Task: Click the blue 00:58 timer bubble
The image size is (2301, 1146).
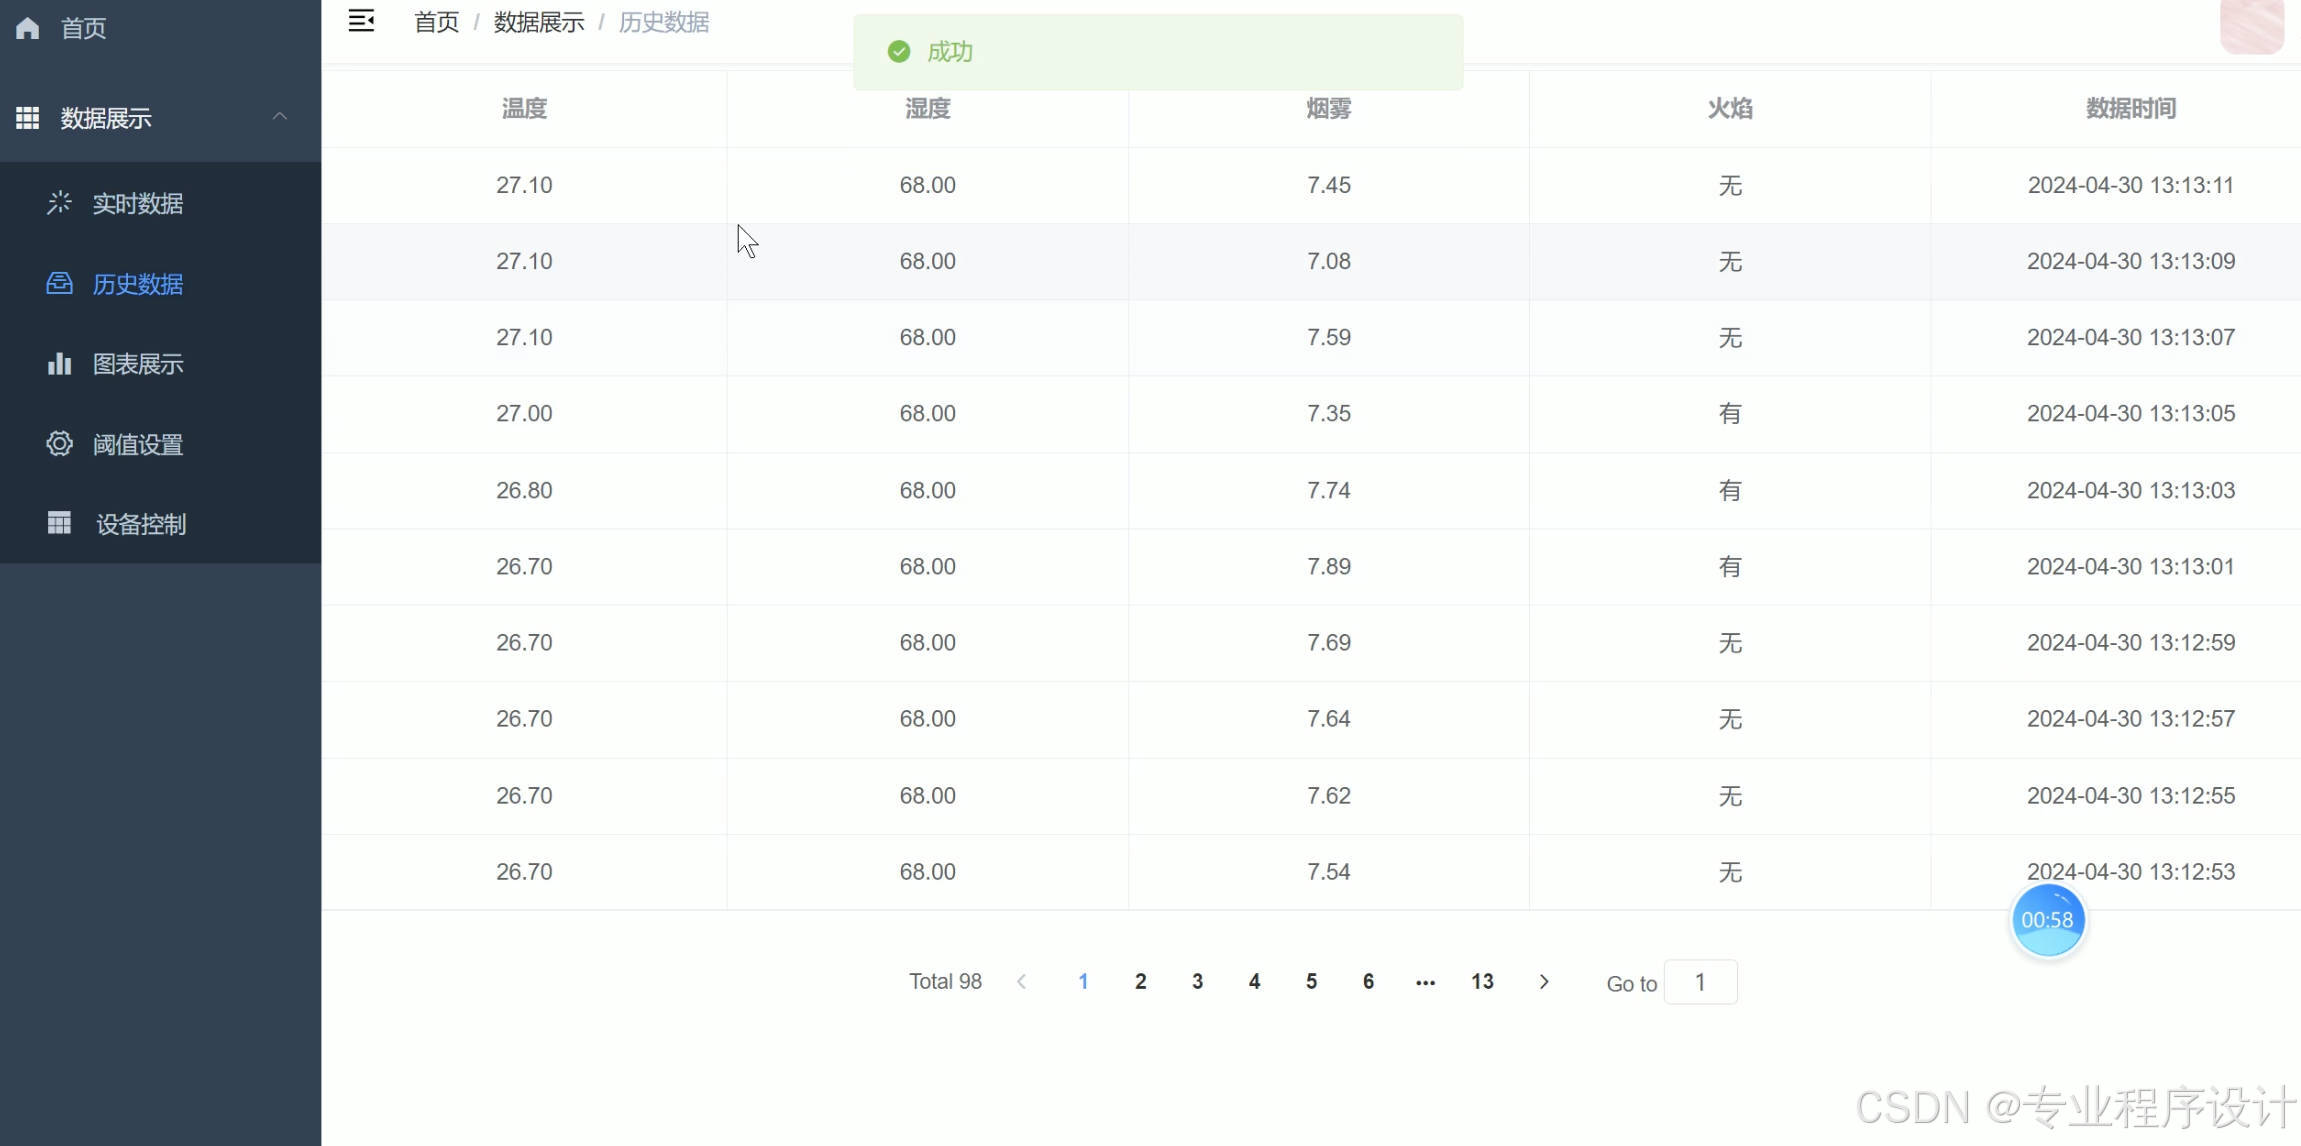Action: coord(2047,920)
